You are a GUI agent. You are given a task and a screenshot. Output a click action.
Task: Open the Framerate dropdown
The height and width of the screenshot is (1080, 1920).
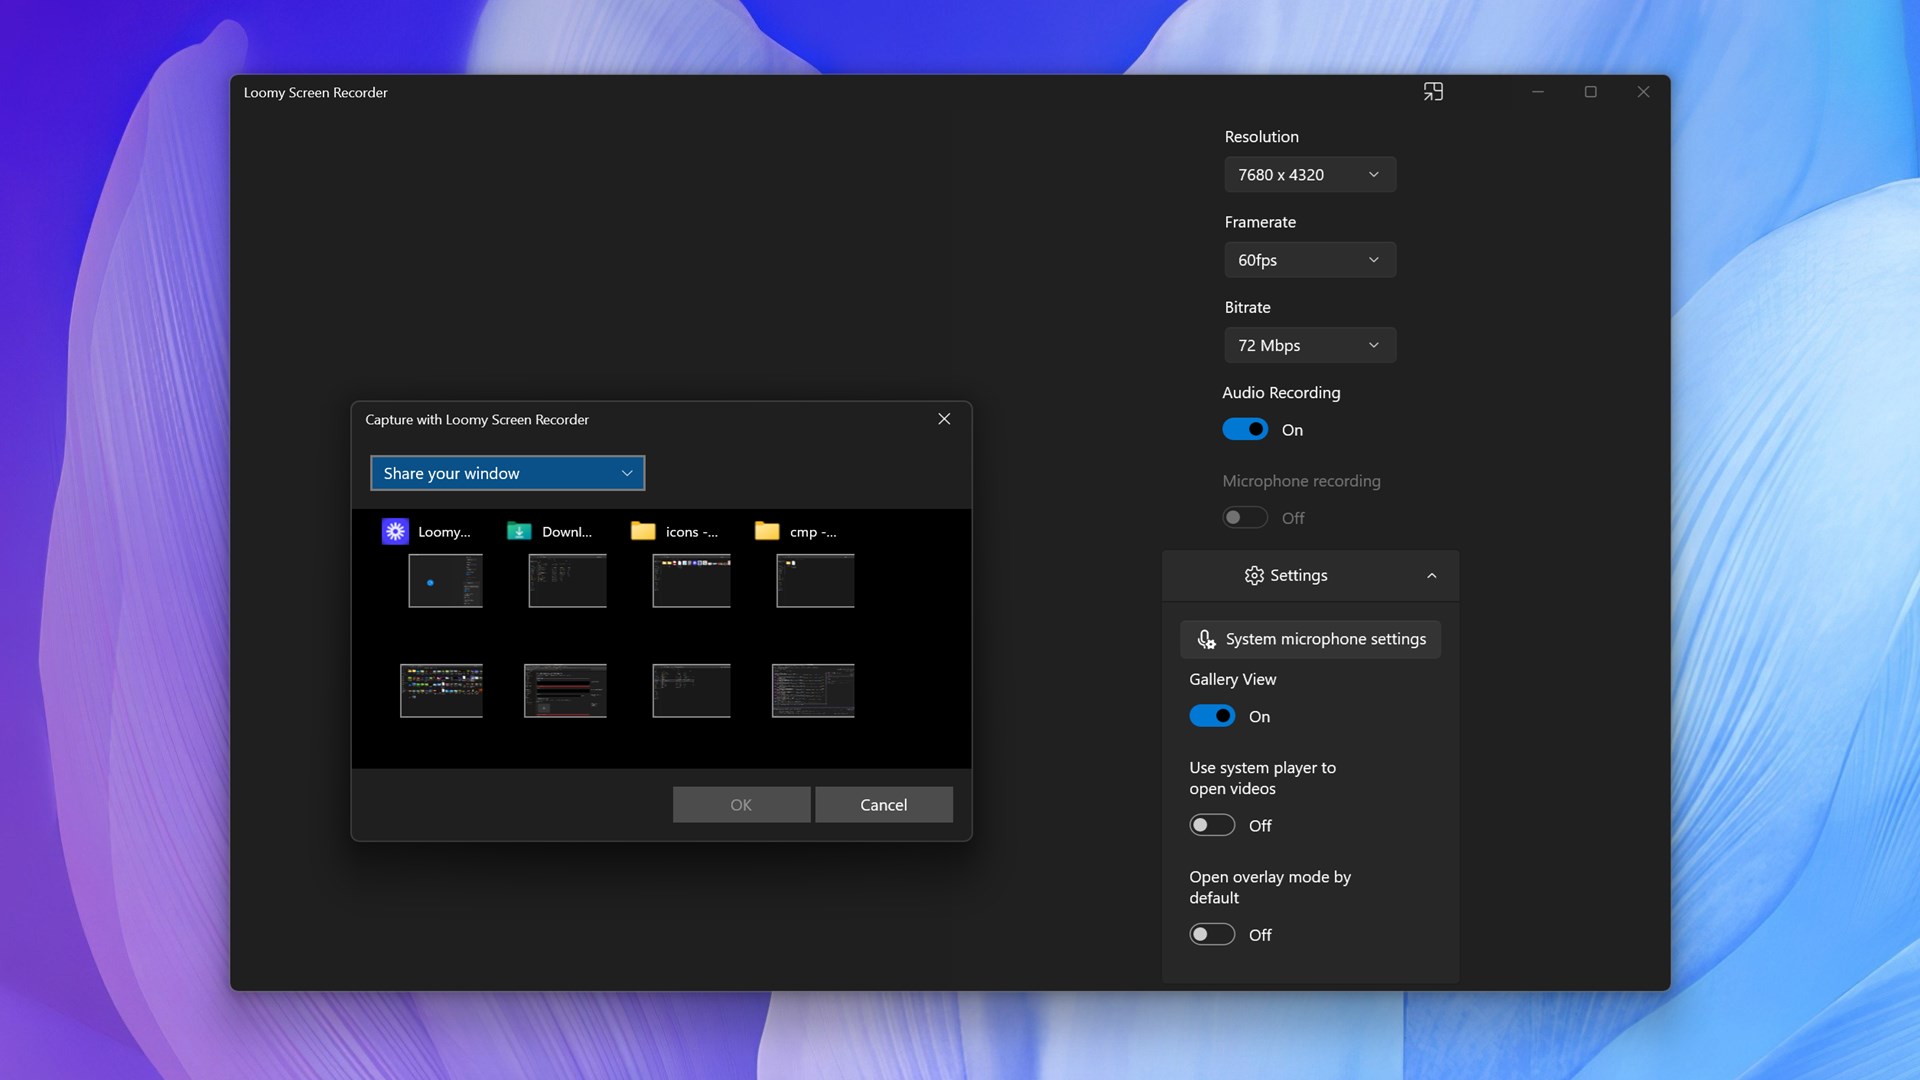[1310, 259]
